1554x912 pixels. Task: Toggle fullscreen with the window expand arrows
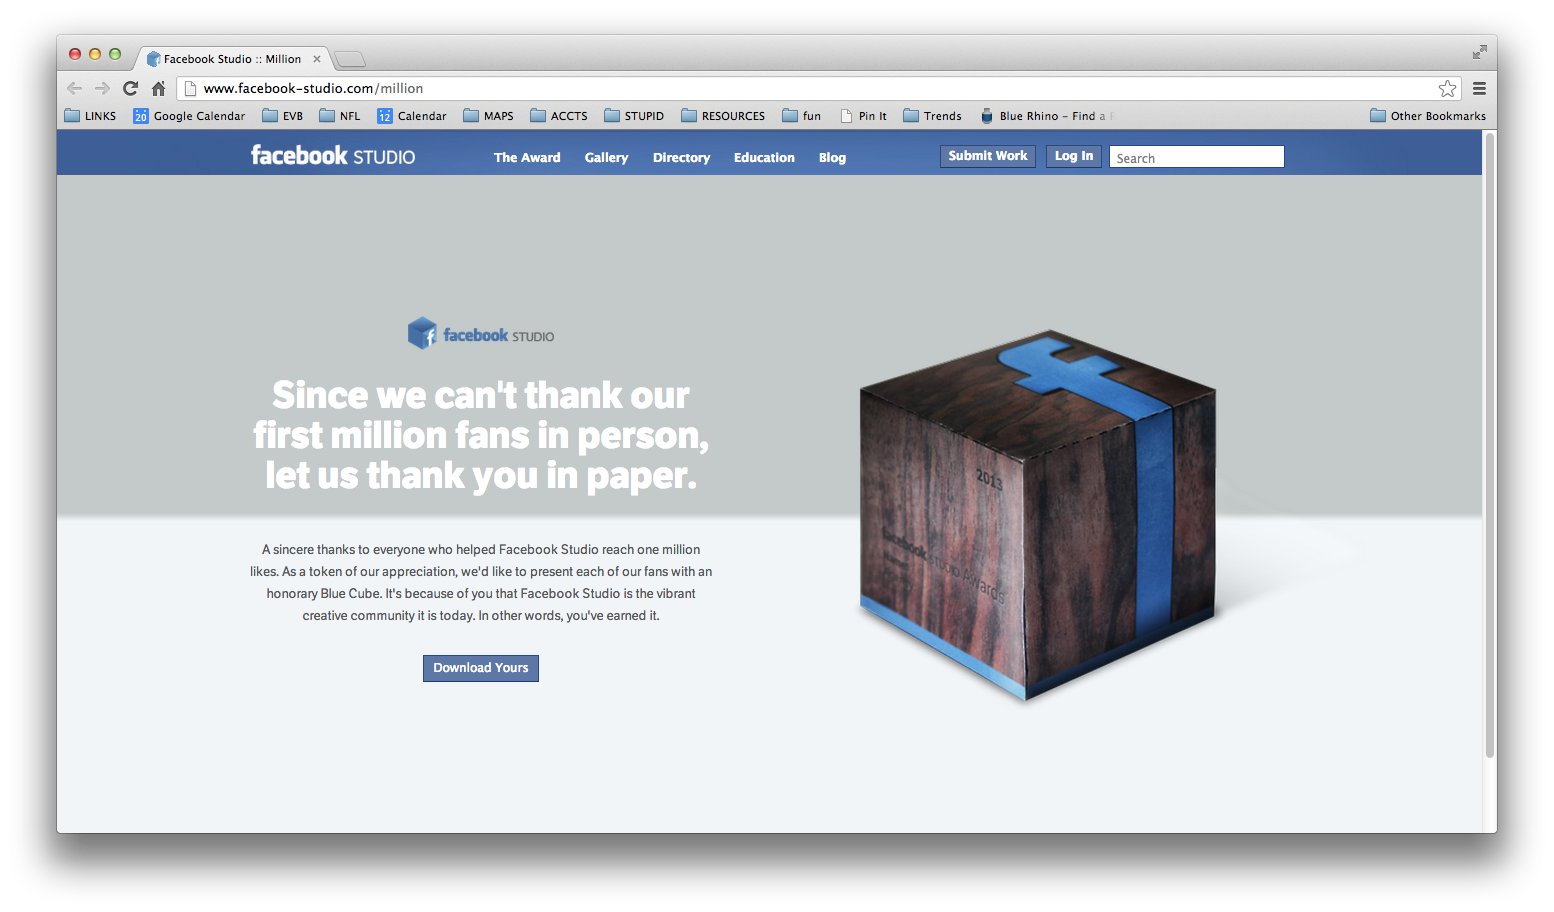click(x=1479, y=52)
